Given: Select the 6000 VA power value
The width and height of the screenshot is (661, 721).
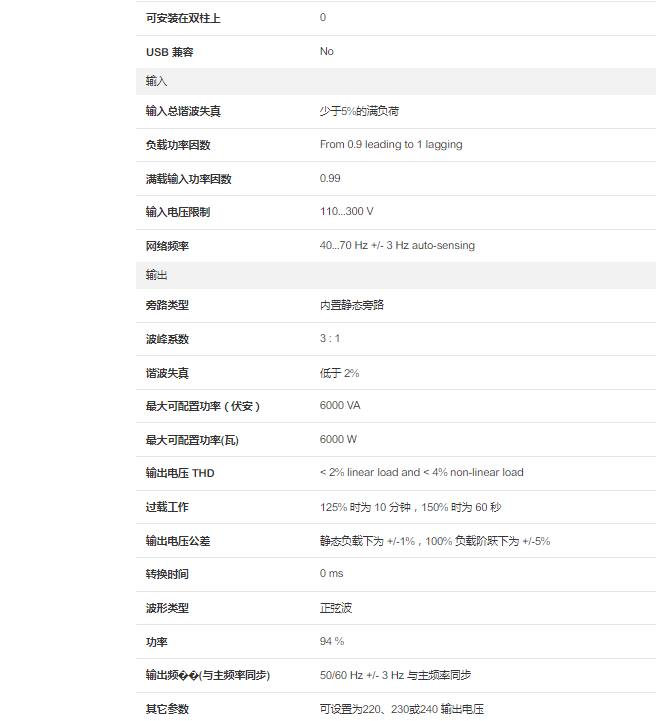Looking at the screenshot, I should coord(340,406).
